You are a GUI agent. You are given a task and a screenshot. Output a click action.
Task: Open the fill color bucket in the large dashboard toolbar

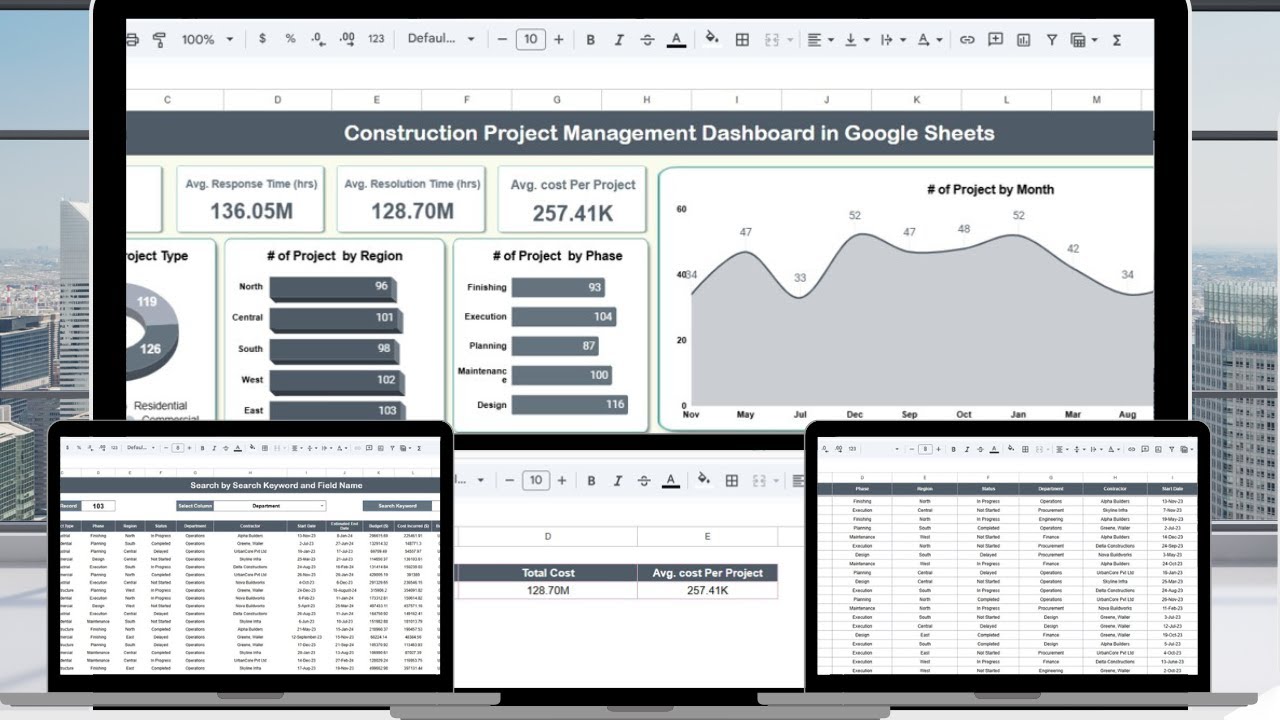pos(712,39)
